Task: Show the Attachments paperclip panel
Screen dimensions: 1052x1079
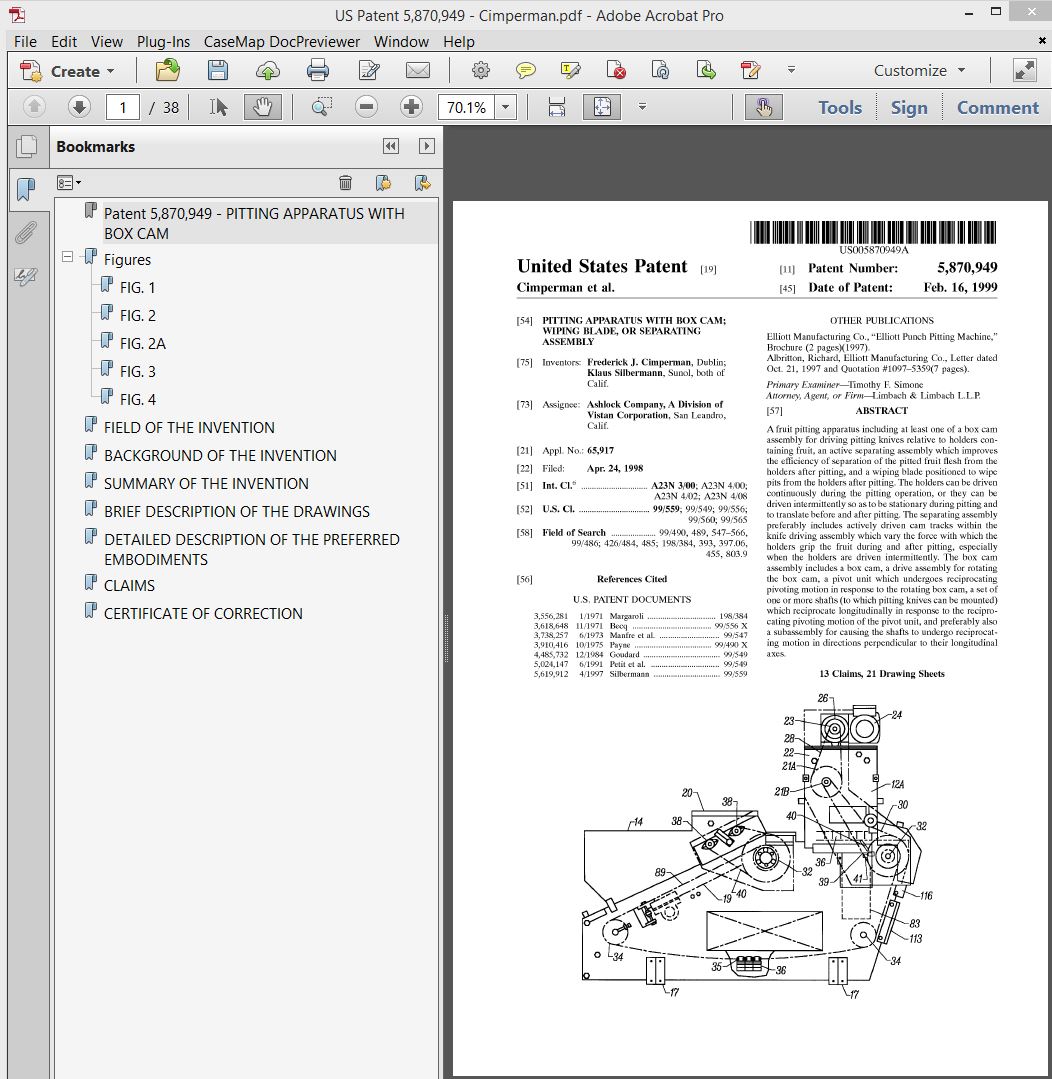Action: 25,233
